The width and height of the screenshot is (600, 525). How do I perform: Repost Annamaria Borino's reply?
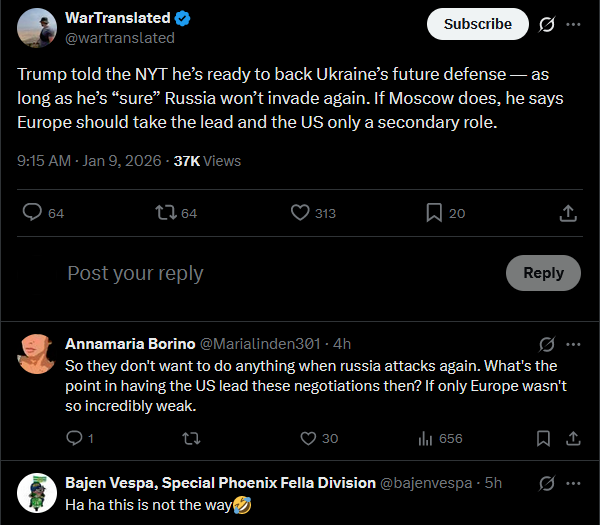pos(189,438)
